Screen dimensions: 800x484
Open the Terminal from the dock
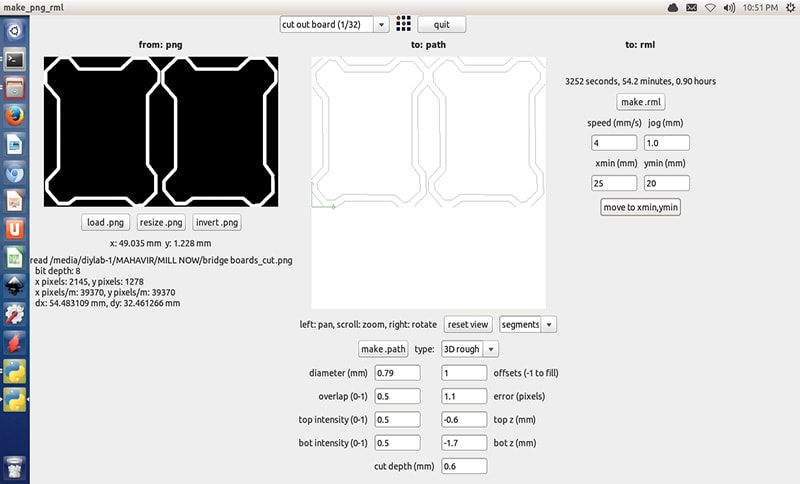[14, 60]
